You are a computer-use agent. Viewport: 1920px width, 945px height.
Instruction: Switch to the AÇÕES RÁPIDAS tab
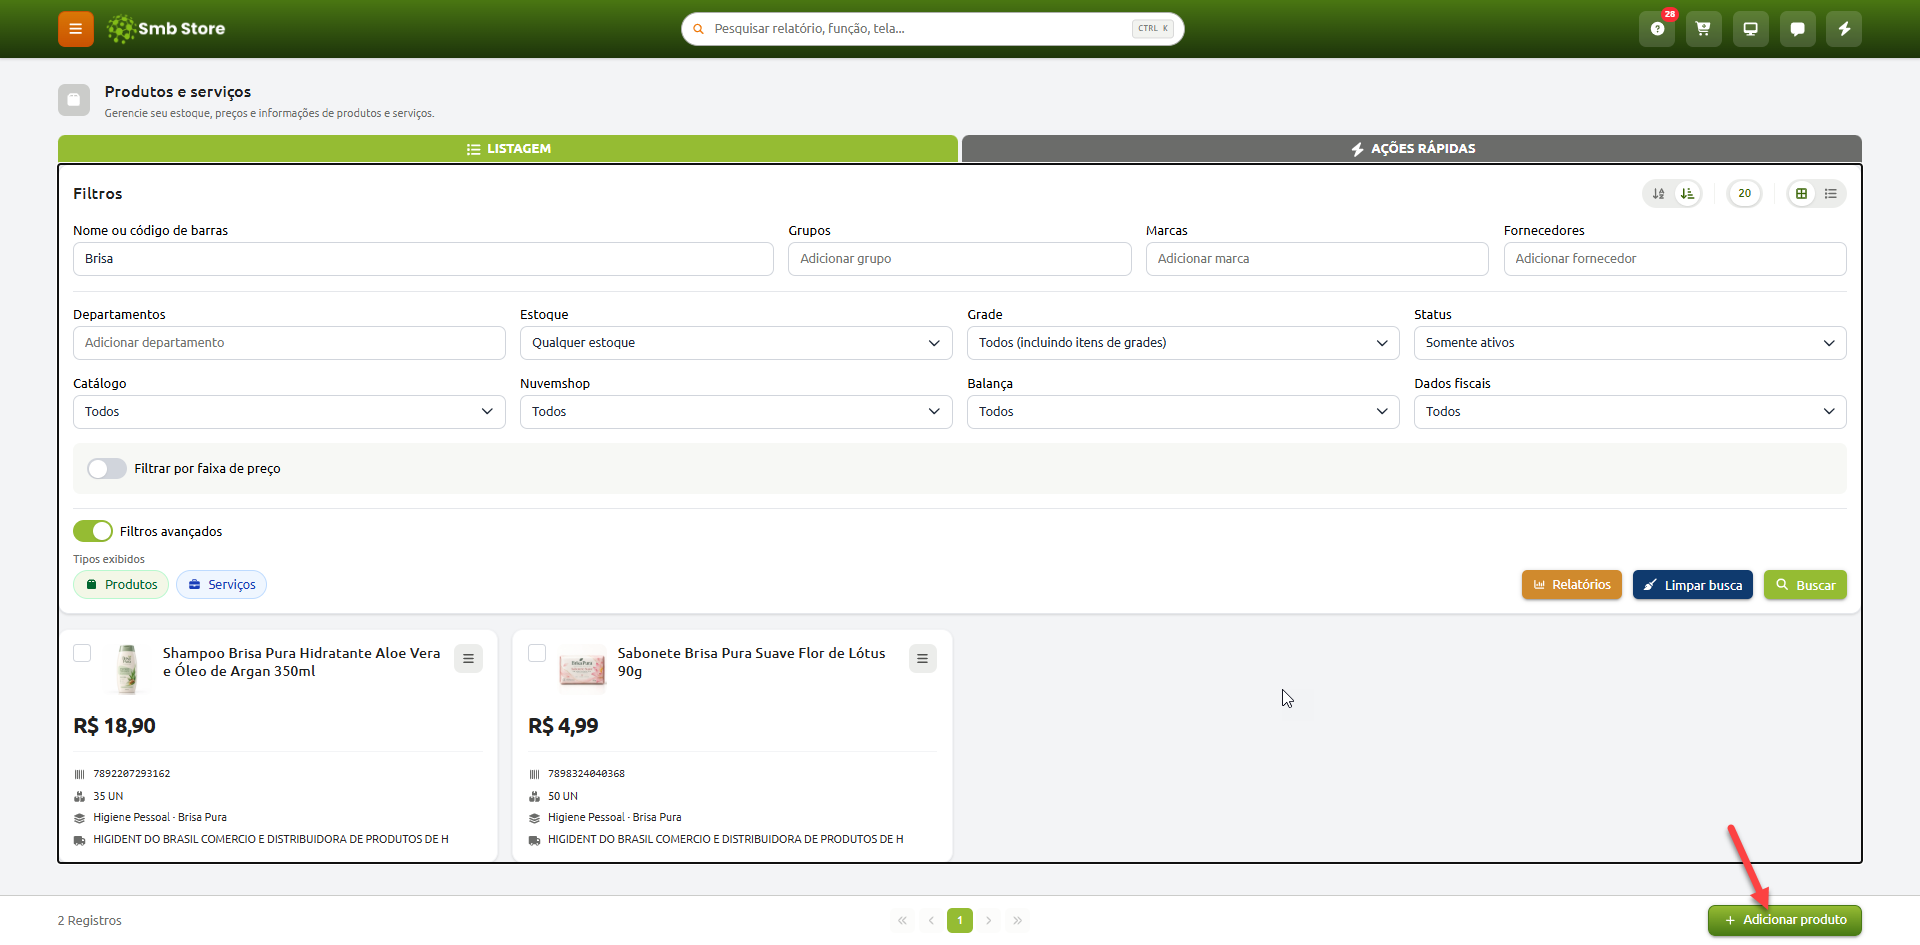click(x=1412, y=149)
